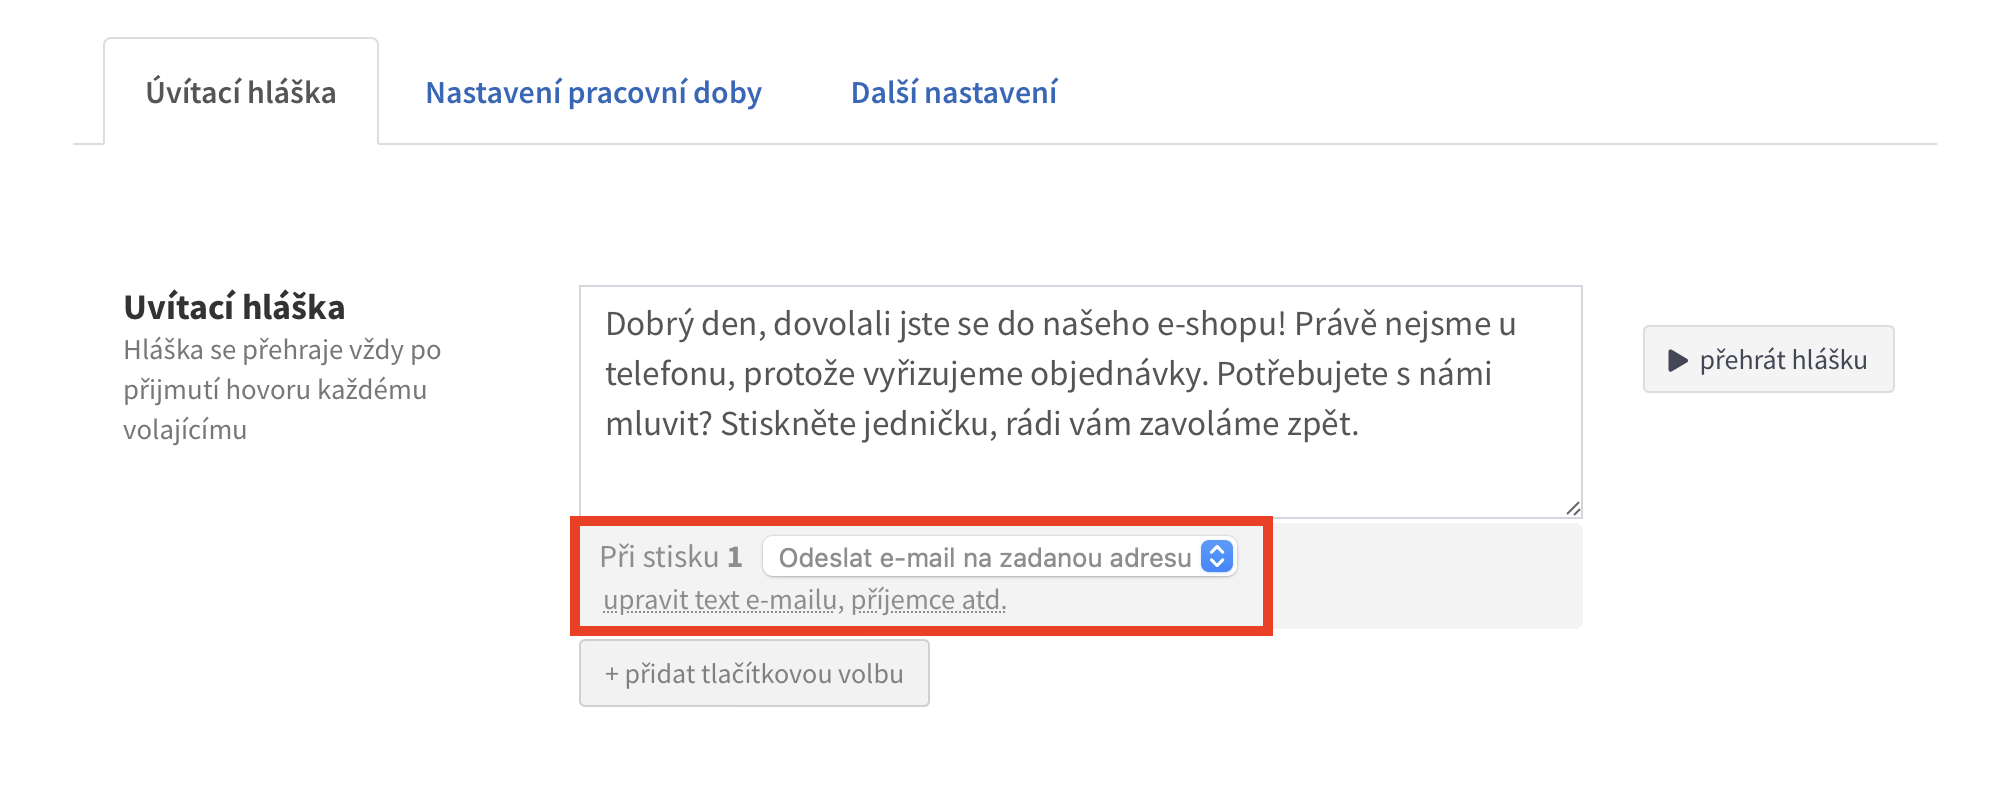Click the bold Uvítací hláška section heading
The width and height of the screenshot is (2008, 787).
(x=234, y=307)
